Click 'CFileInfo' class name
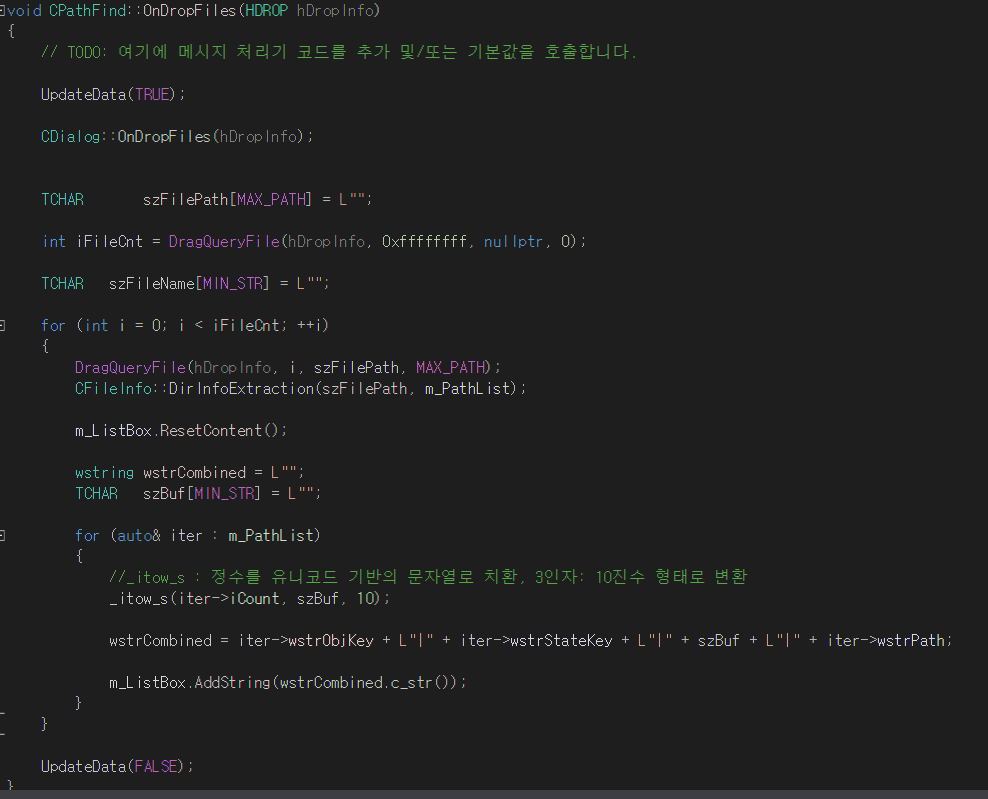This screenshot has height=799, width=988. pos(113,389)
